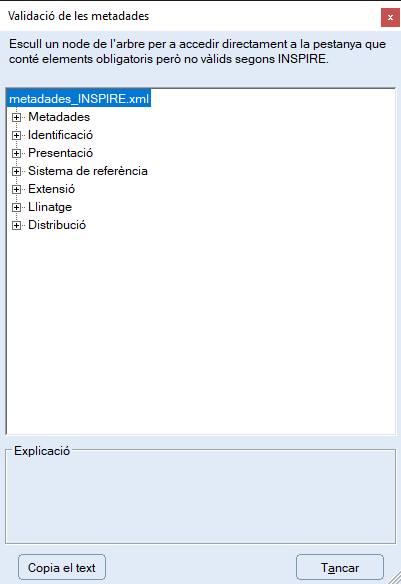Click the Tancar button
Screen dimensions: 401x584
point(340,567)
